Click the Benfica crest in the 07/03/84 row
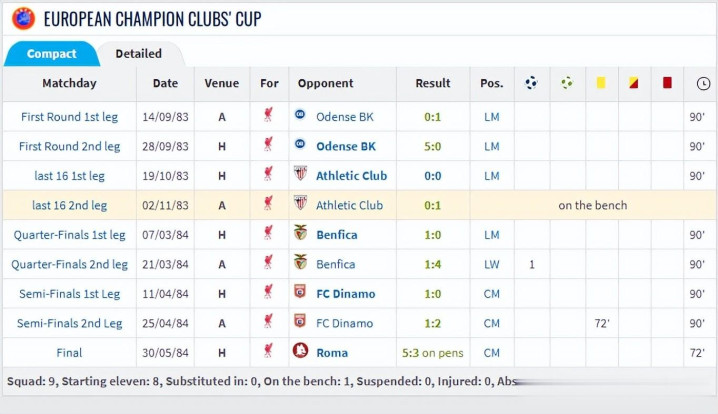Screen dimensions: 718x414 coord(300,234)
